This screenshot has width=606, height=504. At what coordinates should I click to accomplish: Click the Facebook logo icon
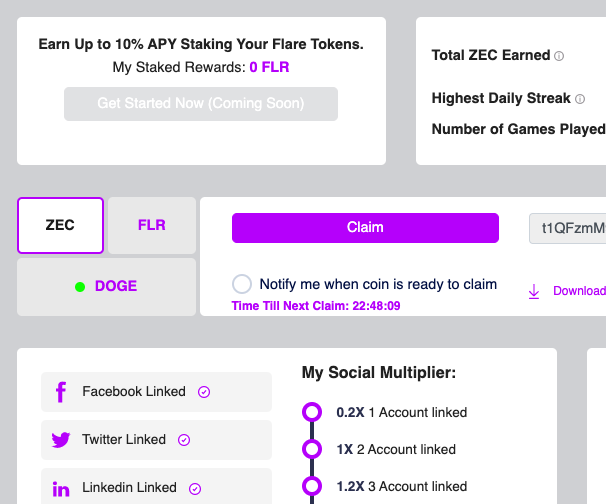(x=61, y=392)
